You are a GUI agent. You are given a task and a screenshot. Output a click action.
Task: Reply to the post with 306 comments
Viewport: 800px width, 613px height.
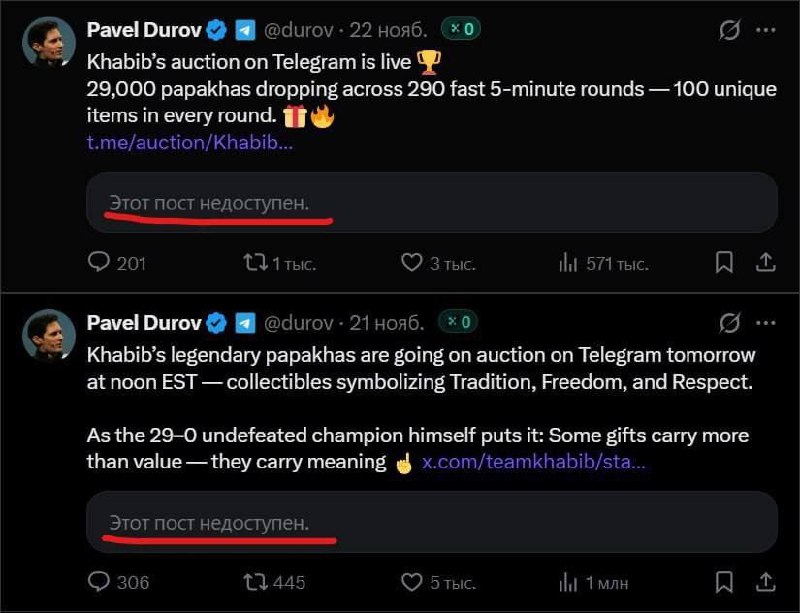coord(99,581)
